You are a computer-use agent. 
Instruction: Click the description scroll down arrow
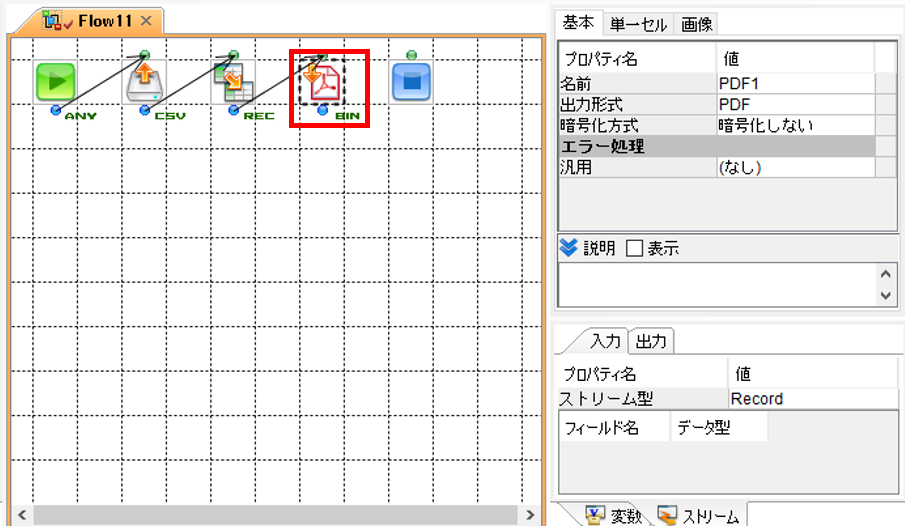[886, 296]
